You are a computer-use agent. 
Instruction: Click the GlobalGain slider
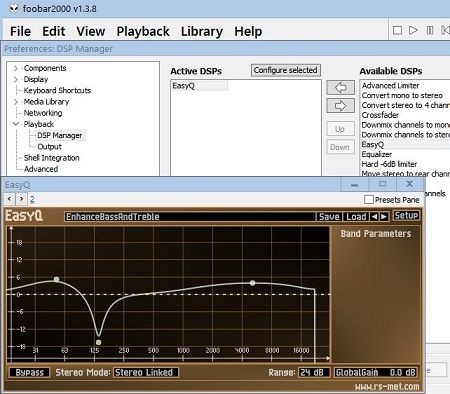[x=376, y=372]
